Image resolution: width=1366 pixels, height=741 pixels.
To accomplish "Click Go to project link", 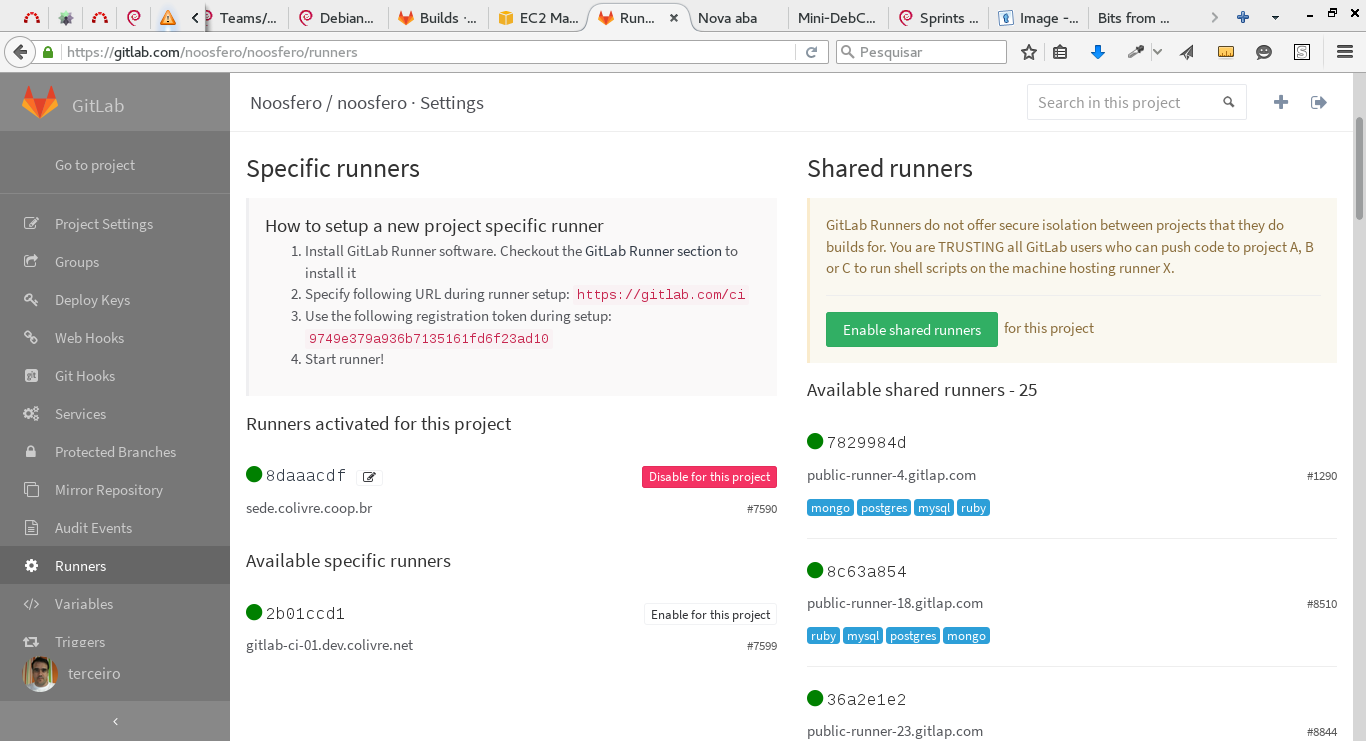I will point(95,165).
